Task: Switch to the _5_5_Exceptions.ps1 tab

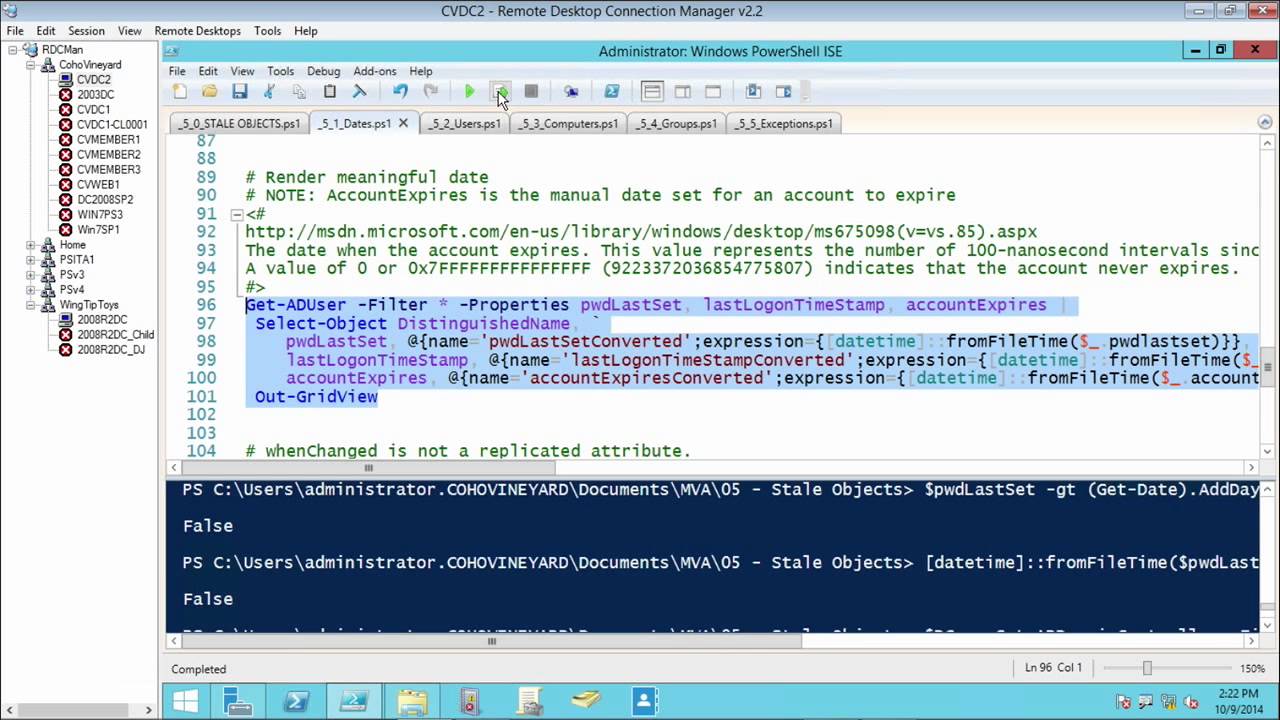Action: [x=785, y=124]
